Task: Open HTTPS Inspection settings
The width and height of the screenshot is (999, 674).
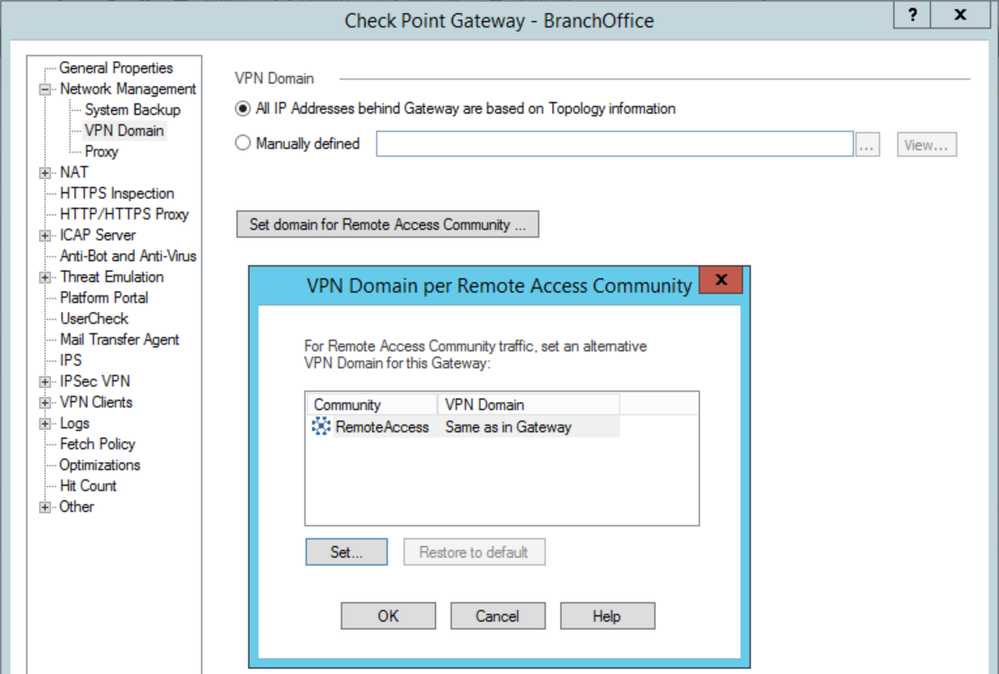Action: [x=117, y=193]
